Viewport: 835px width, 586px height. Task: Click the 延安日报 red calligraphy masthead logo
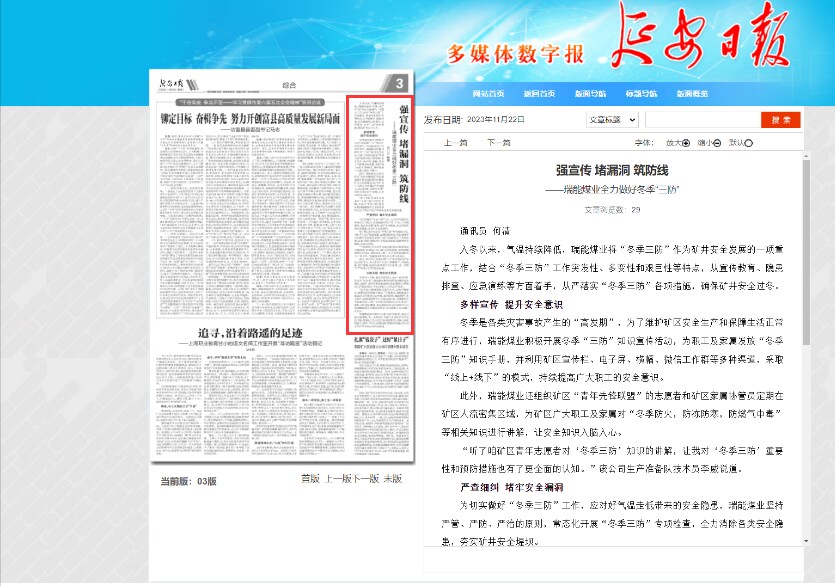(x=700, y=36)
